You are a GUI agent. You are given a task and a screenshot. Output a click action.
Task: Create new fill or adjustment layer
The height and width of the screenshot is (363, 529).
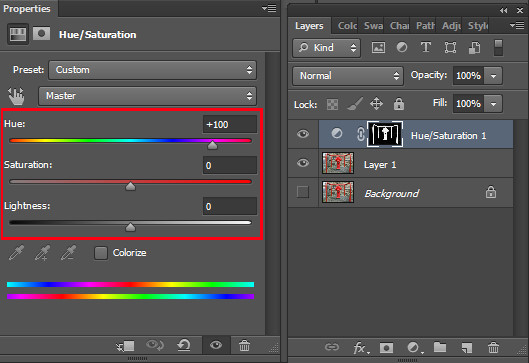pos(414,347)
